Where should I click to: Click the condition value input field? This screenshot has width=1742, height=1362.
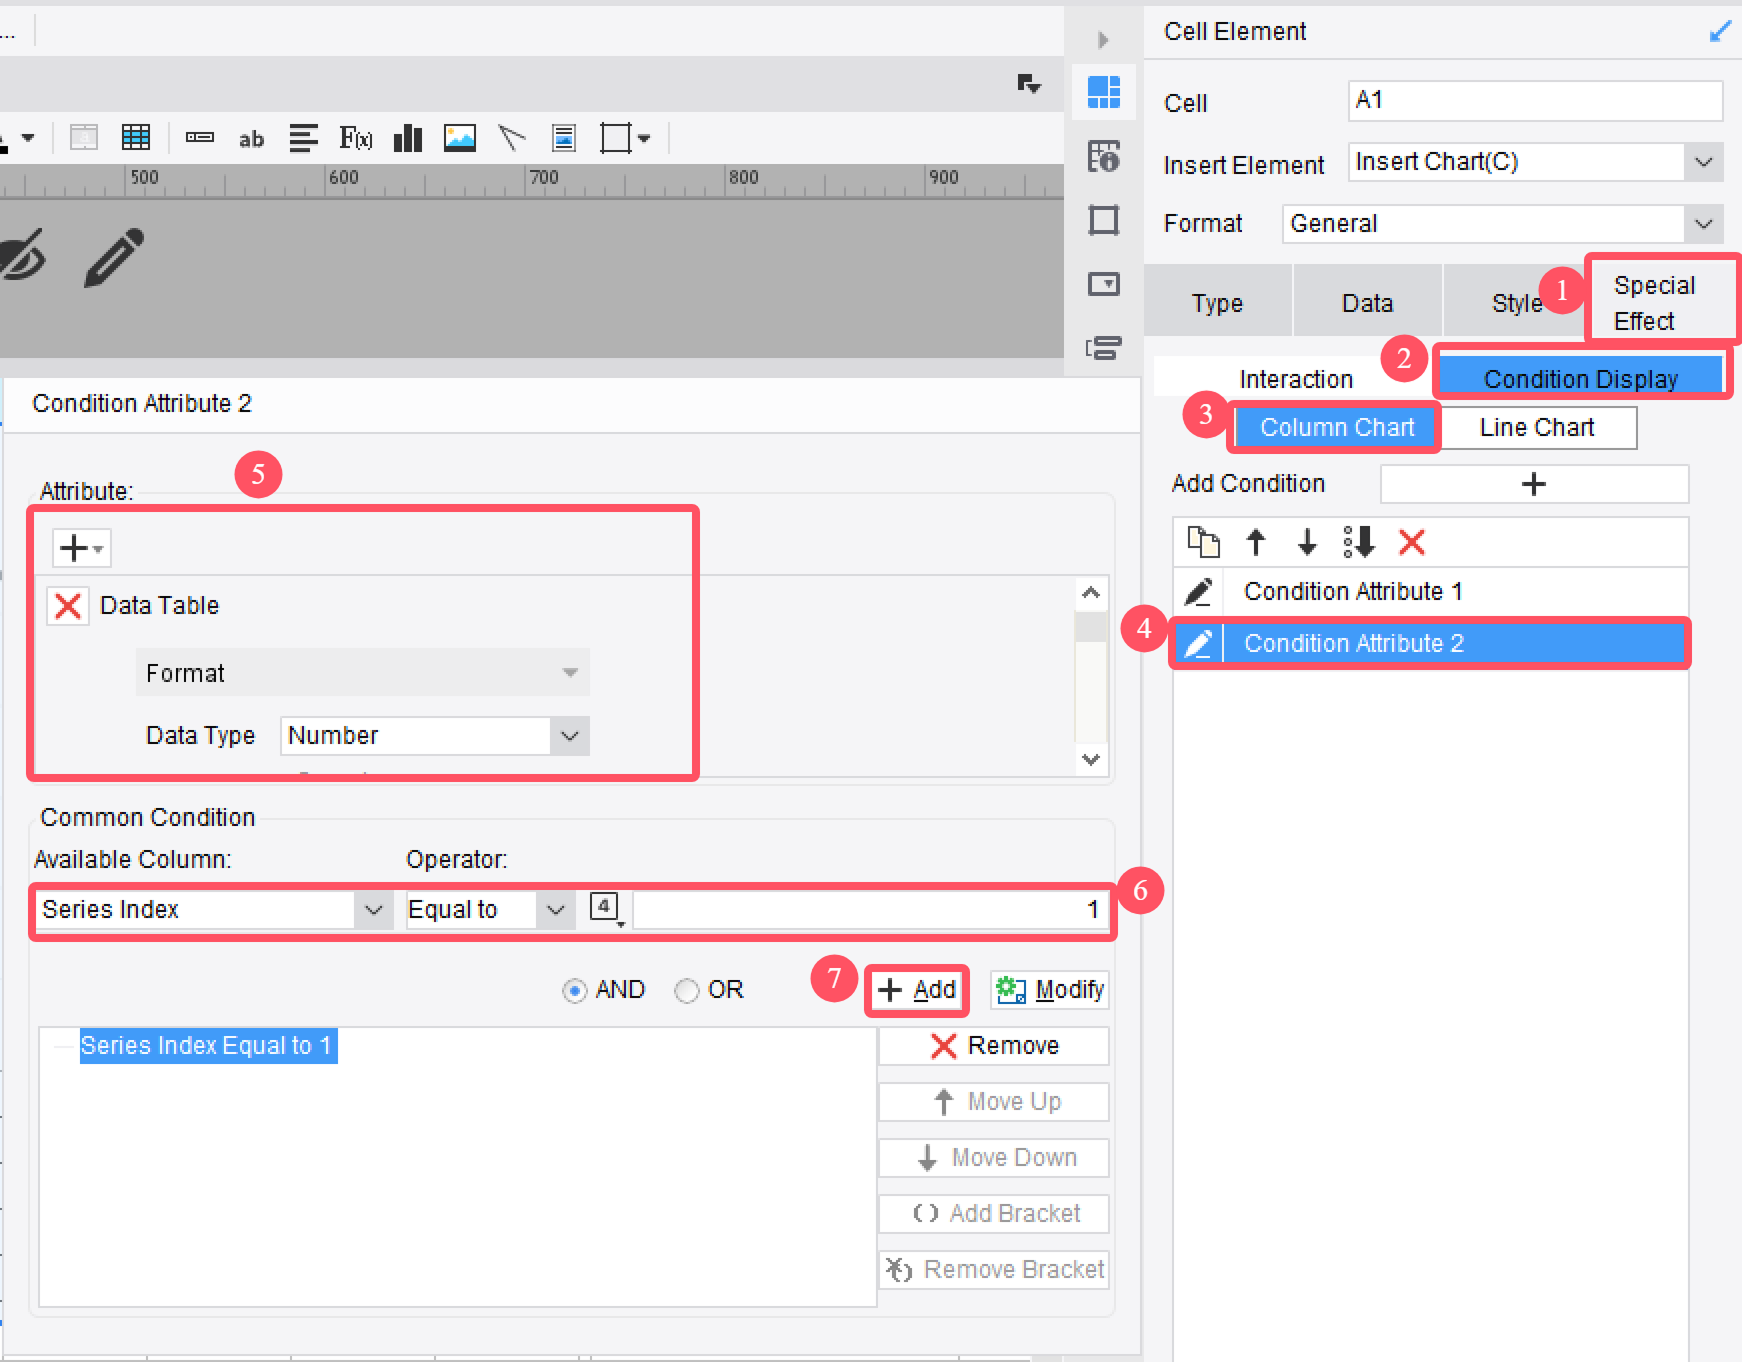[x=871, y=910]
